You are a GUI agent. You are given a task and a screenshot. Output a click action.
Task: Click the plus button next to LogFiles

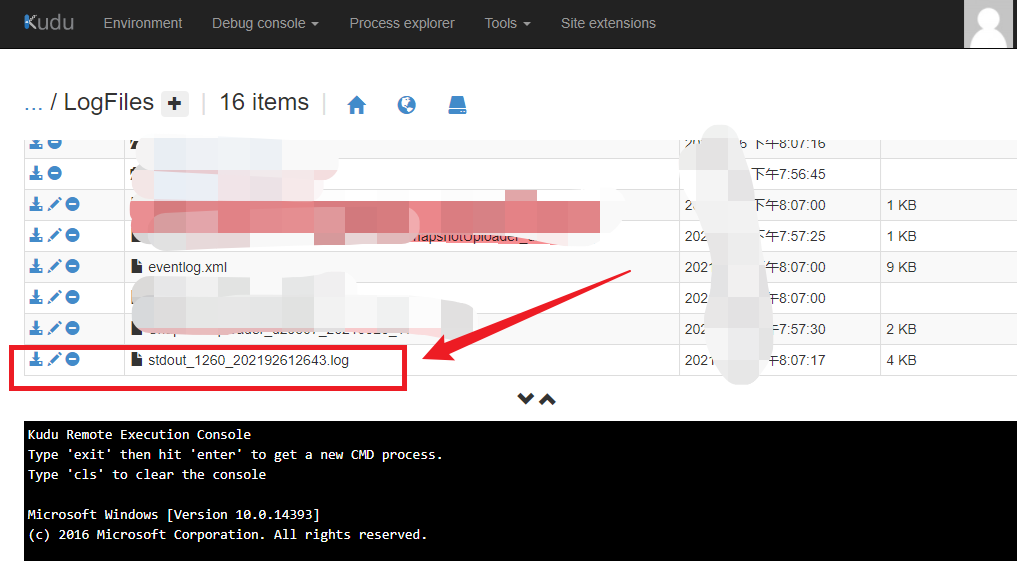(x=175, y=103)
